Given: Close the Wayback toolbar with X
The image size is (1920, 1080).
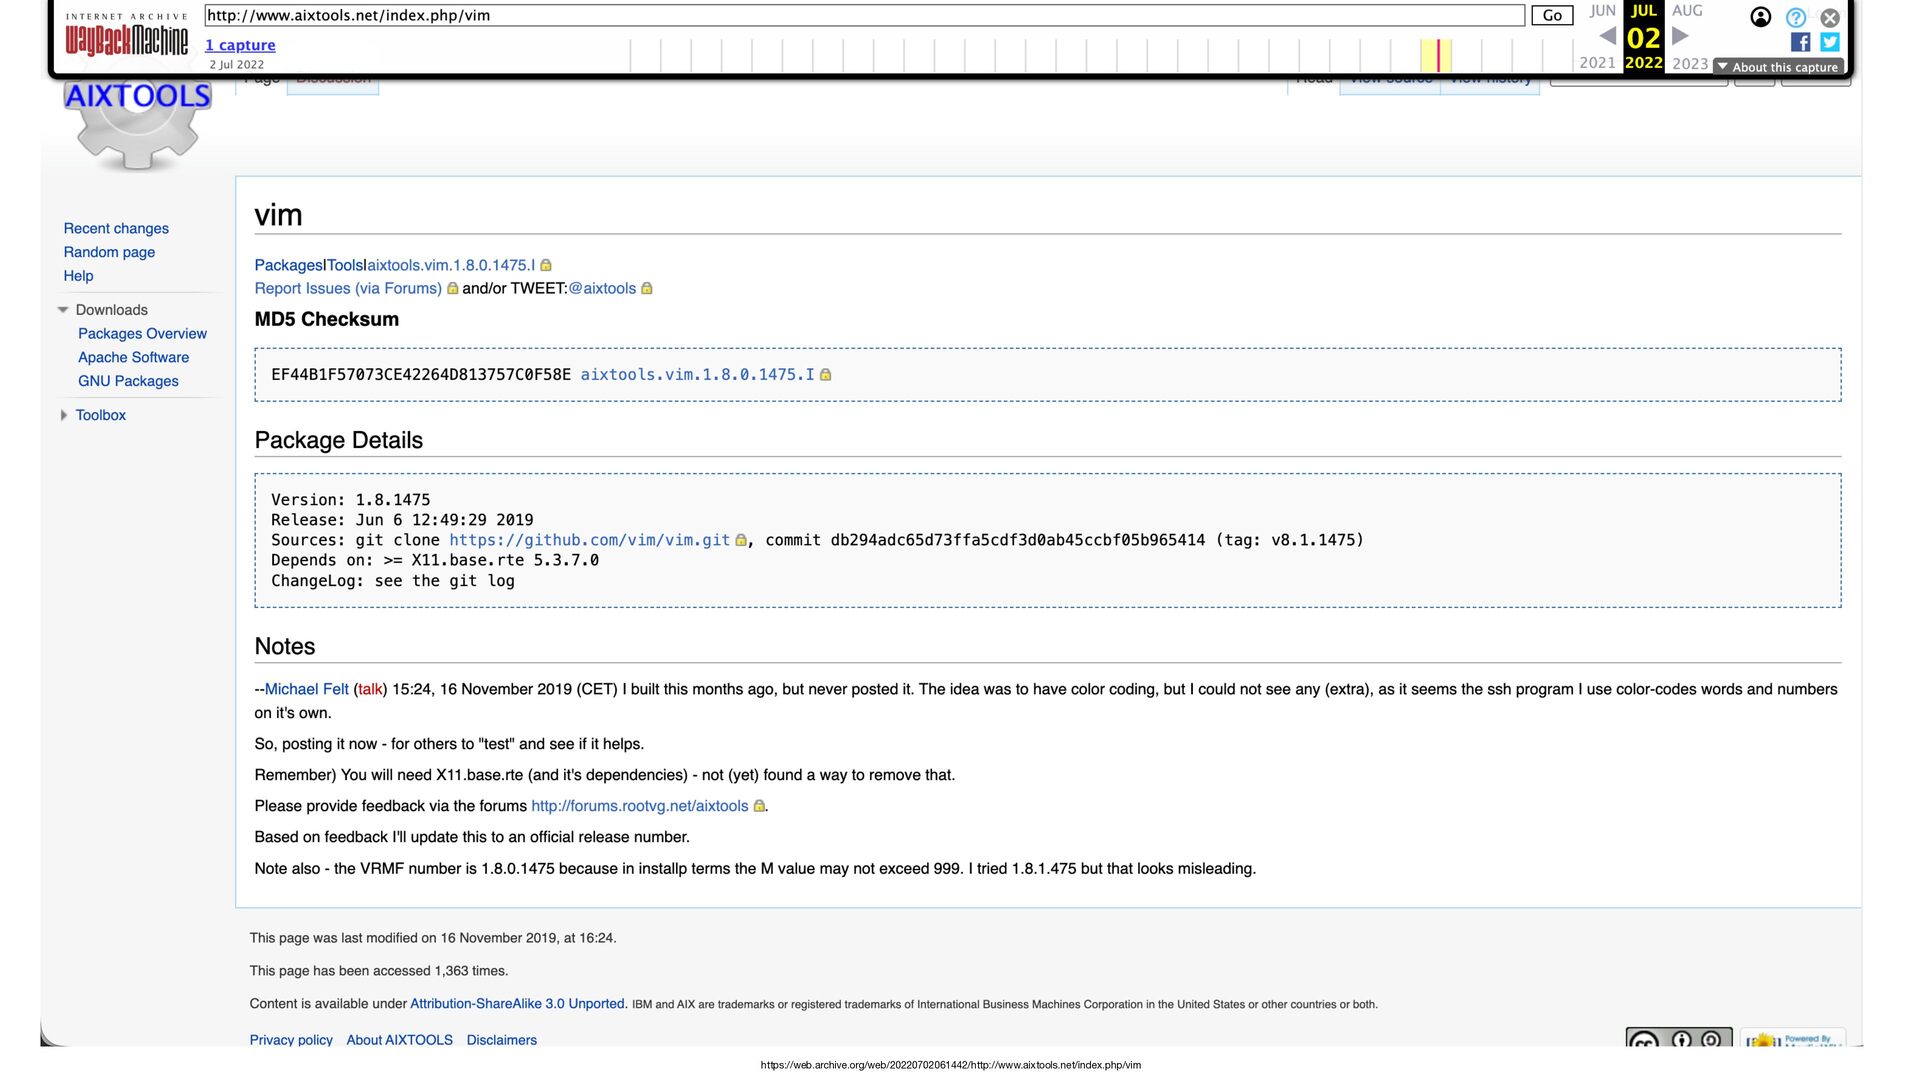Looking at the screenshot, I should pos(1830,17).
